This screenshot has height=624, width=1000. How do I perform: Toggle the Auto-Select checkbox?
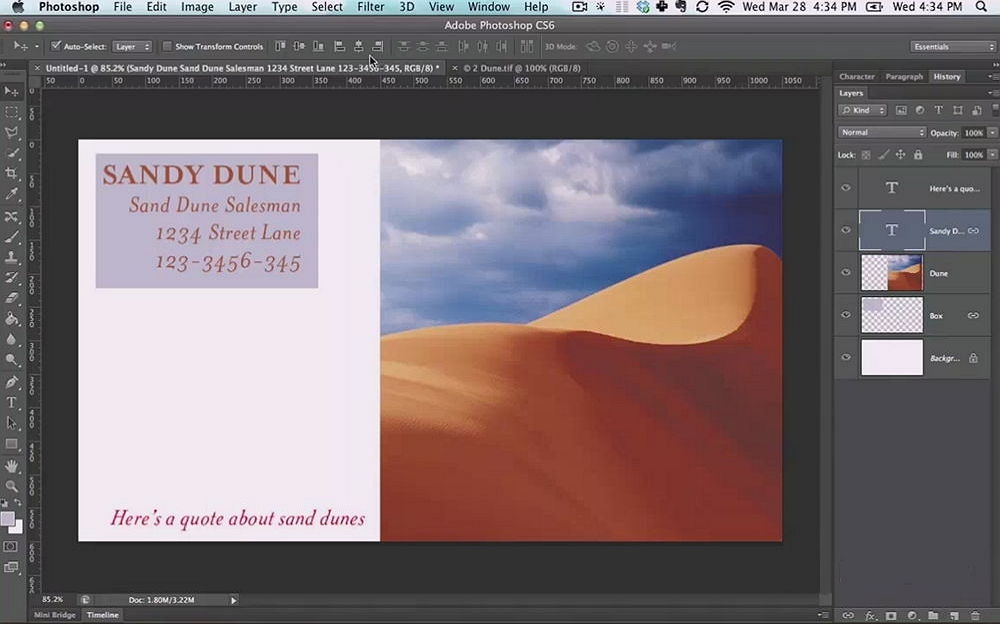56,46
